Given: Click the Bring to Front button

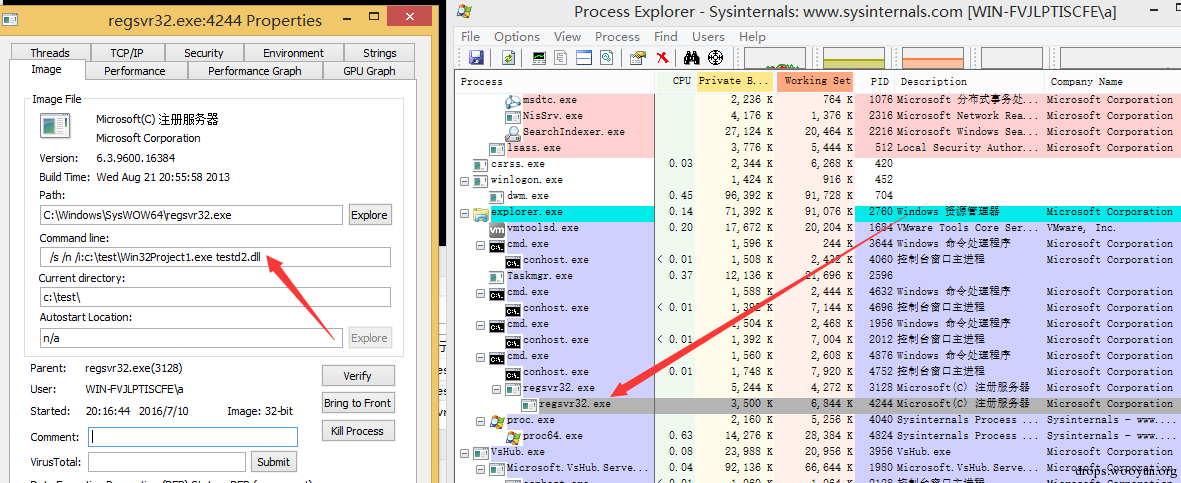Looking at the screenshot, I should [358, 403].
